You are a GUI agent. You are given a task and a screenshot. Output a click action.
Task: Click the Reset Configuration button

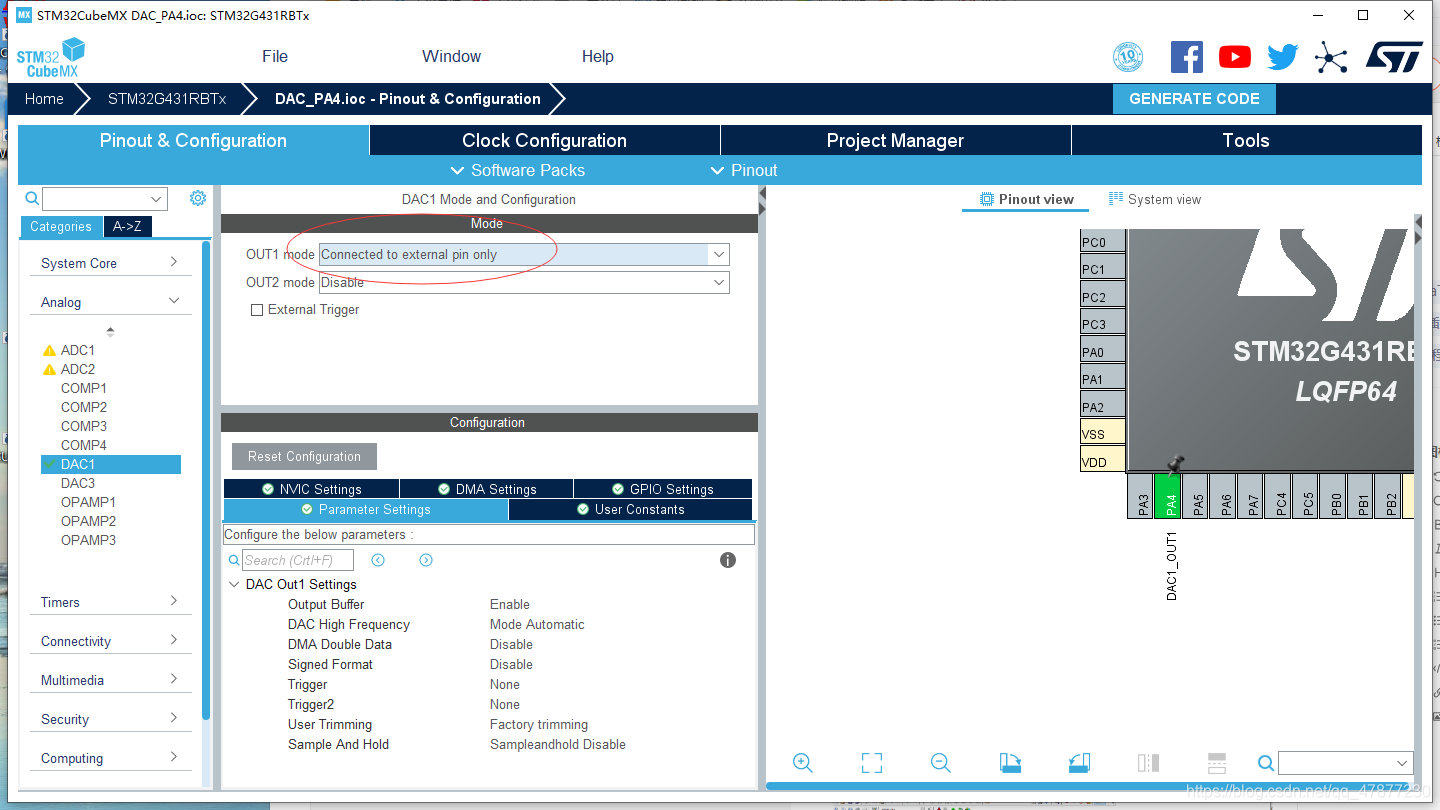coord(304,456)
